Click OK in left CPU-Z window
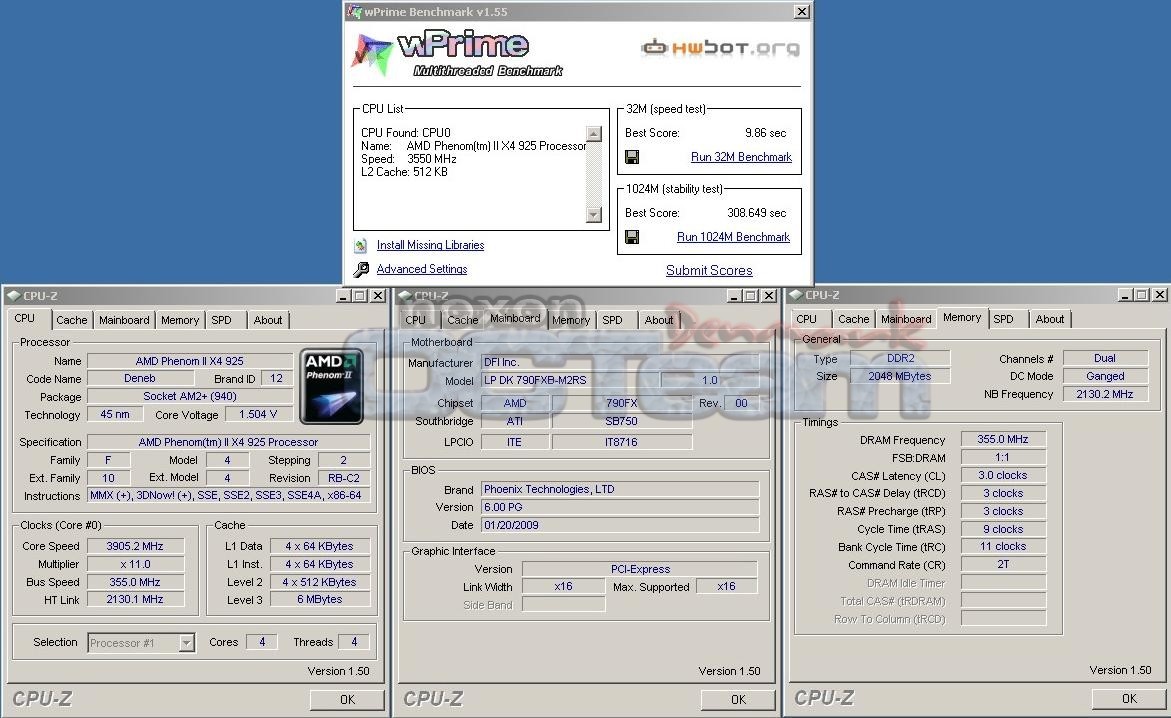 pyautogui.click(x=347, y=699)
